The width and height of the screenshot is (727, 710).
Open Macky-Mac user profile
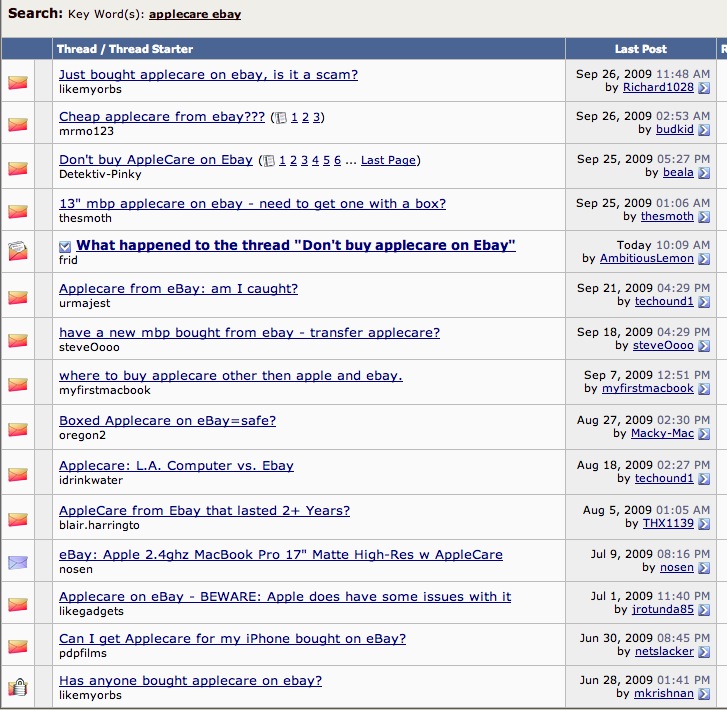coord(663,434)
